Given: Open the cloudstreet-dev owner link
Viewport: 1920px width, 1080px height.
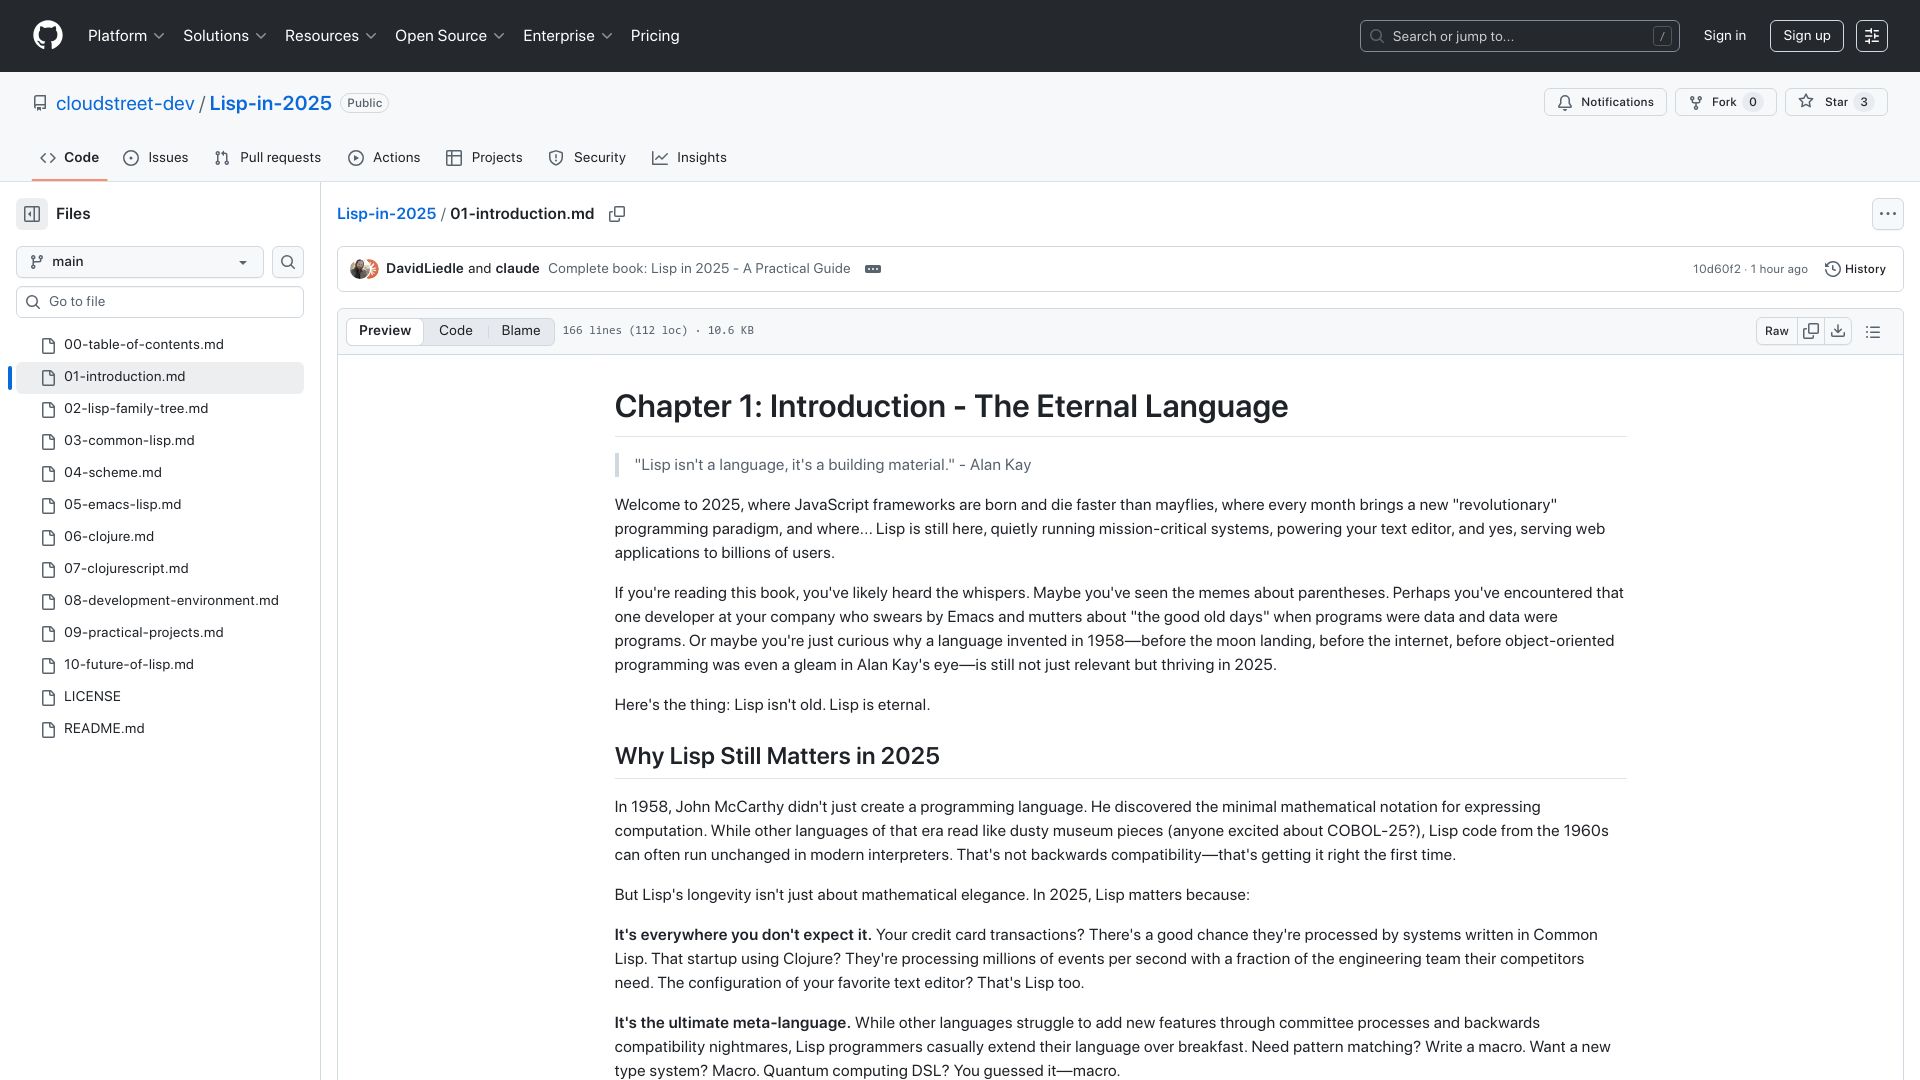Looking at the screenshot, I should pyautogui.click(x=125, y=103).
